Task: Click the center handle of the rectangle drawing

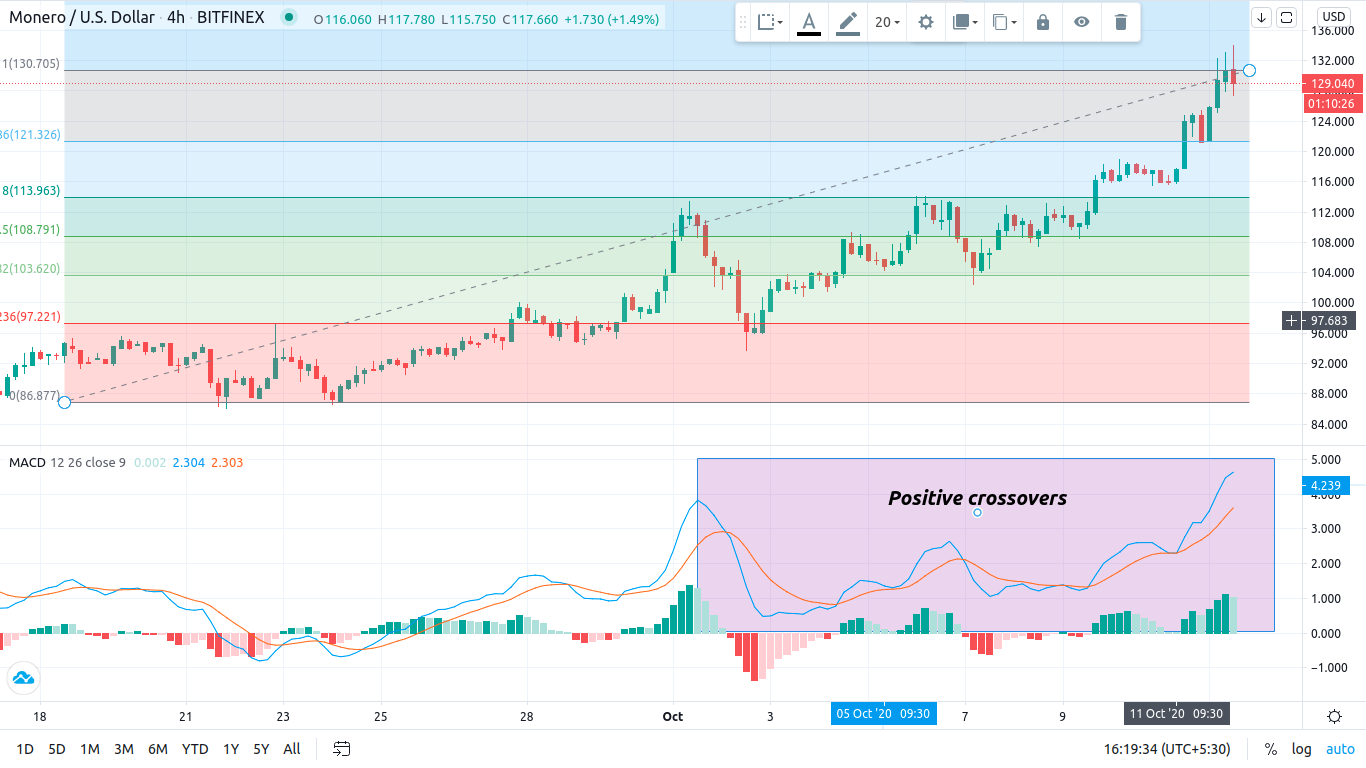Action: pyautogui.click(x=978, y=513)
